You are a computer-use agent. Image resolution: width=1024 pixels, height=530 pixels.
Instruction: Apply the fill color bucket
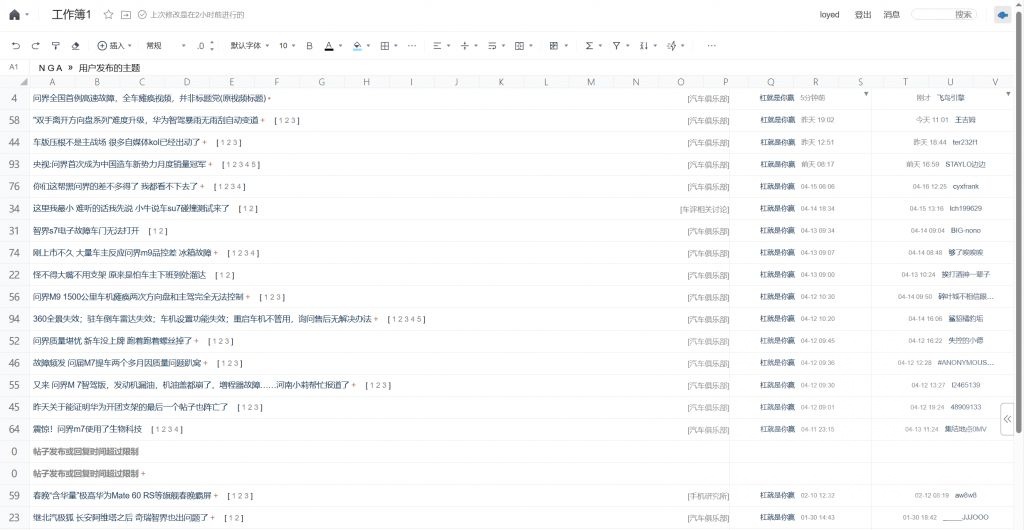click(357, 46)
